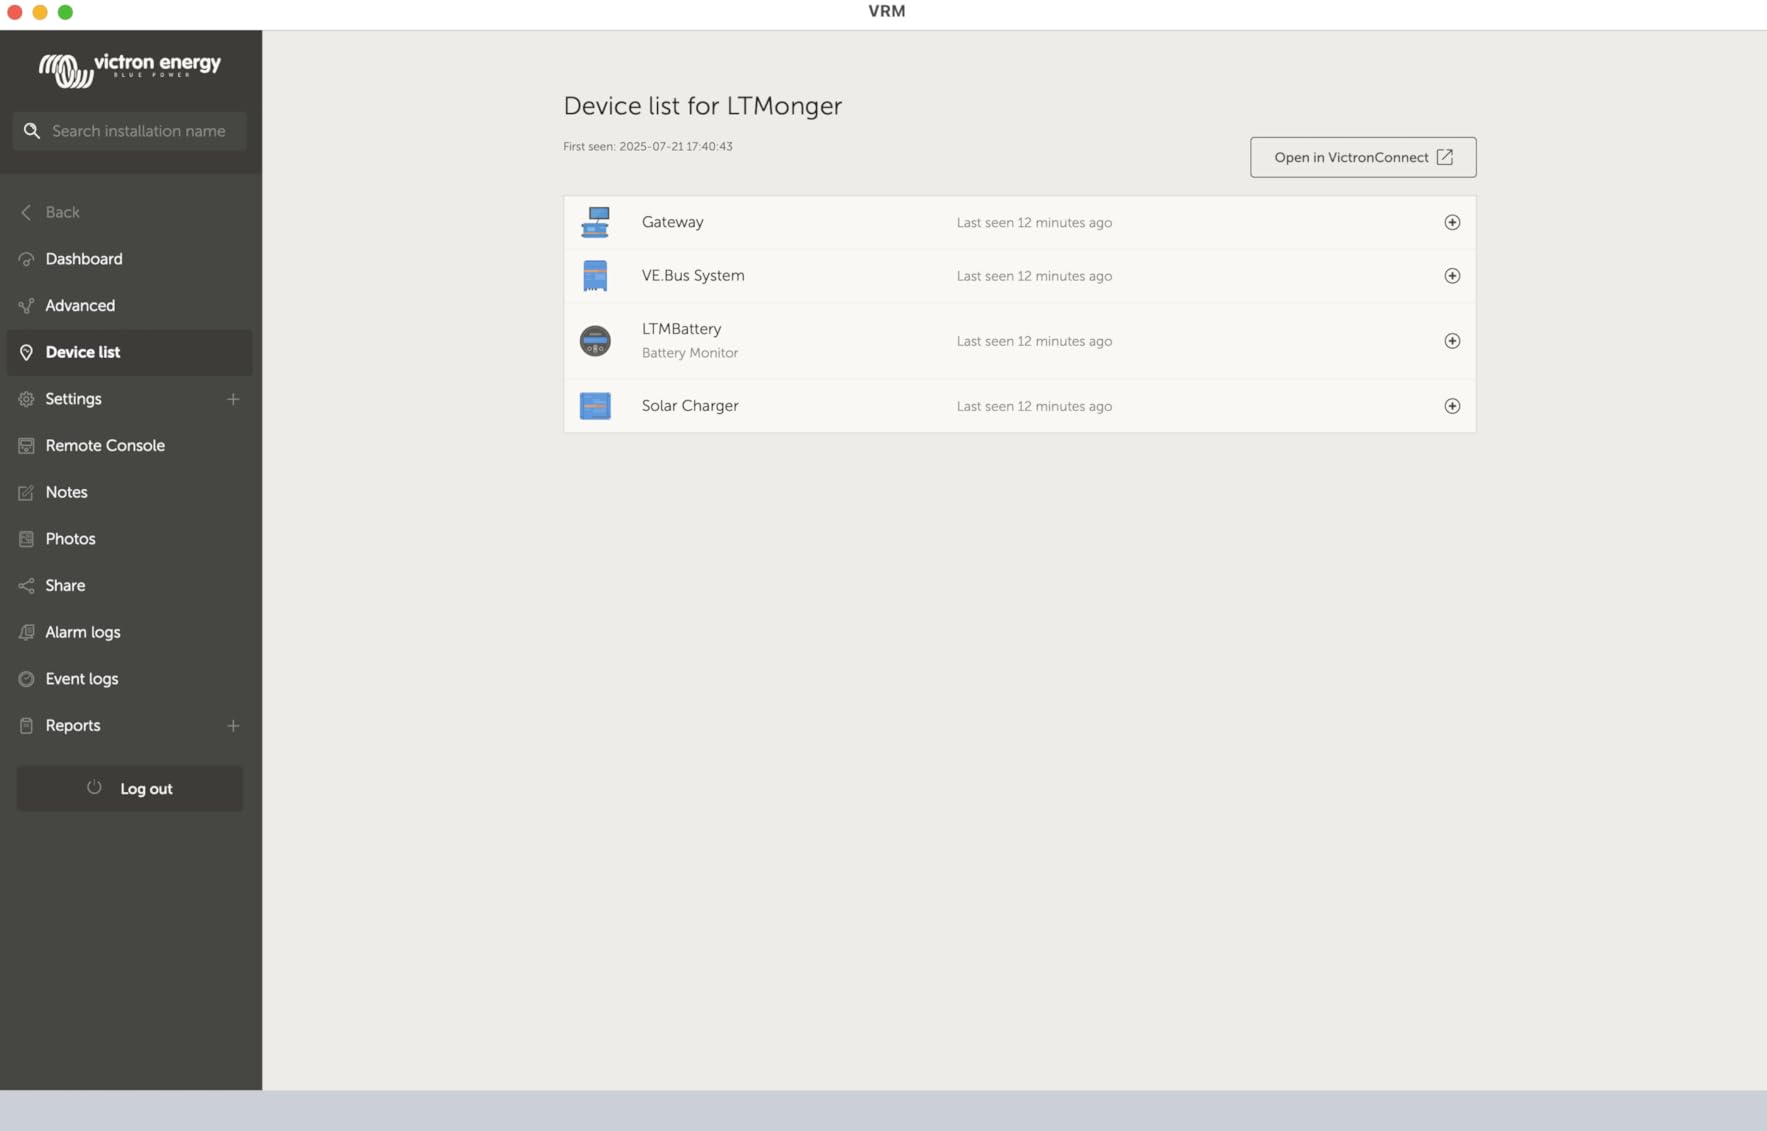Expand the VE.Bus System row

(1452, 276)
